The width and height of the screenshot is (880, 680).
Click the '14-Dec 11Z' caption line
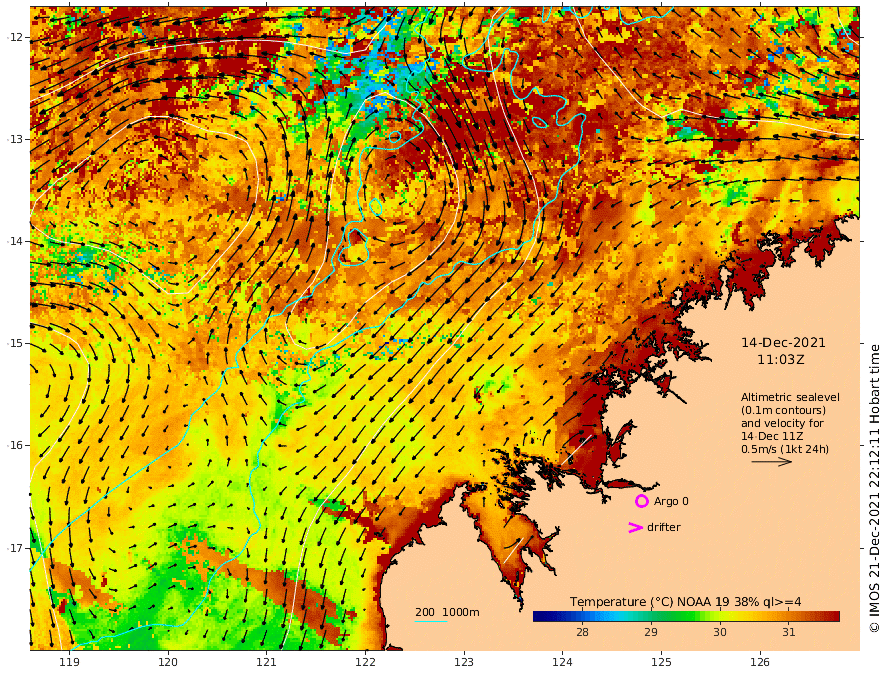[772, 436]
